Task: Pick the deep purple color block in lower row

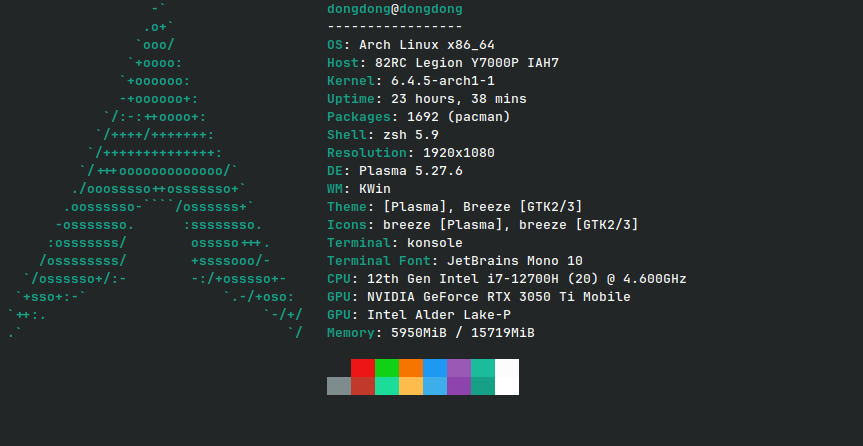Action: 459,386
